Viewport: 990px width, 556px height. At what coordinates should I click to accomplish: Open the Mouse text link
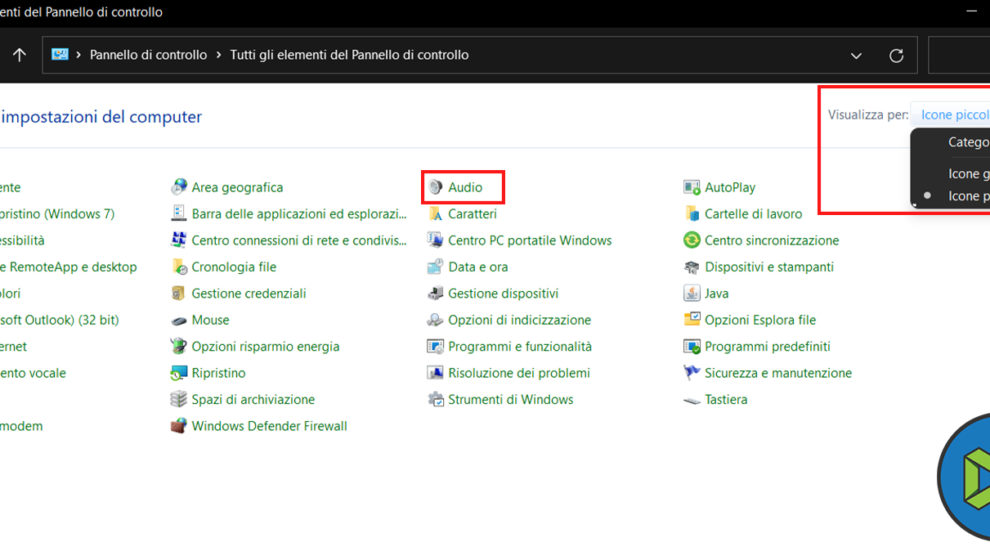point(210,320)
